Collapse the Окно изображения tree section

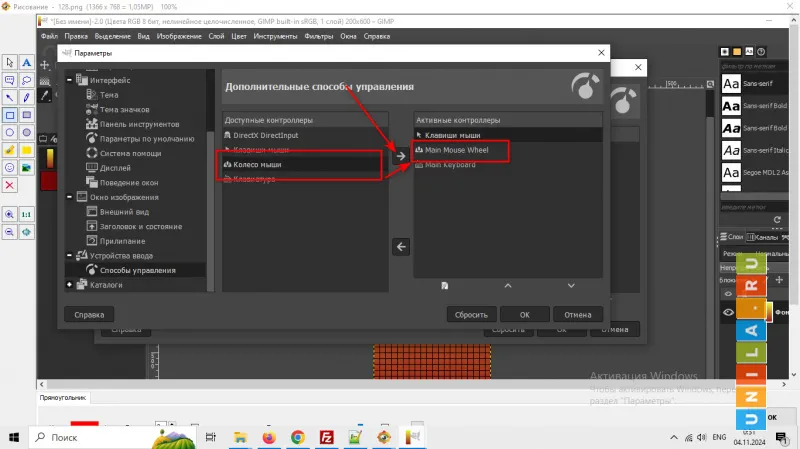click(x=70, y=197)
